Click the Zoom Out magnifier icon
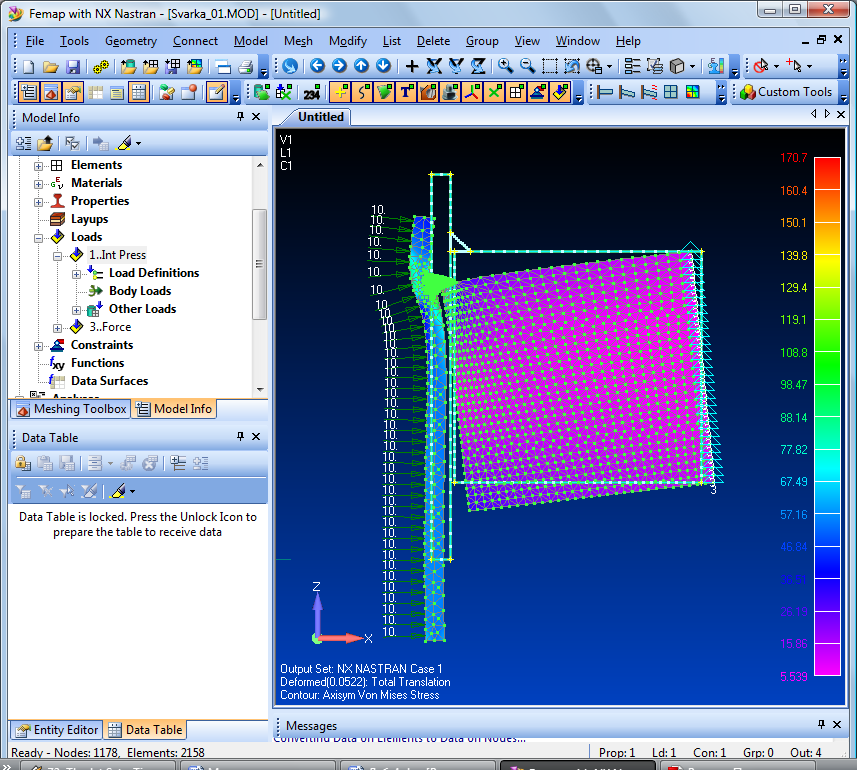Screen dimensions: 857x770 [527, 66]
